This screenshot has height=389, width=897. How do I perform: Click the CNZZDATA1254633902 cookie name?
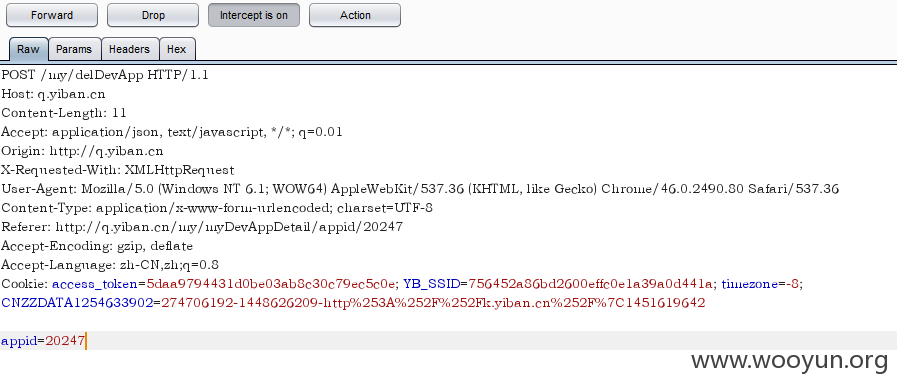[x=77, y=303]
